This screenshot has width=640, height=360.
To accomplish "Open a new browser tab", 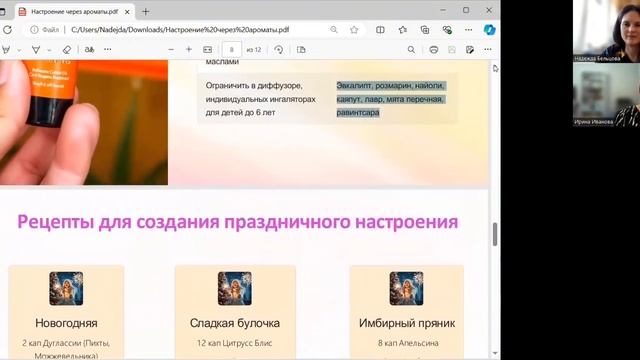I will click(x=145, y=12).
